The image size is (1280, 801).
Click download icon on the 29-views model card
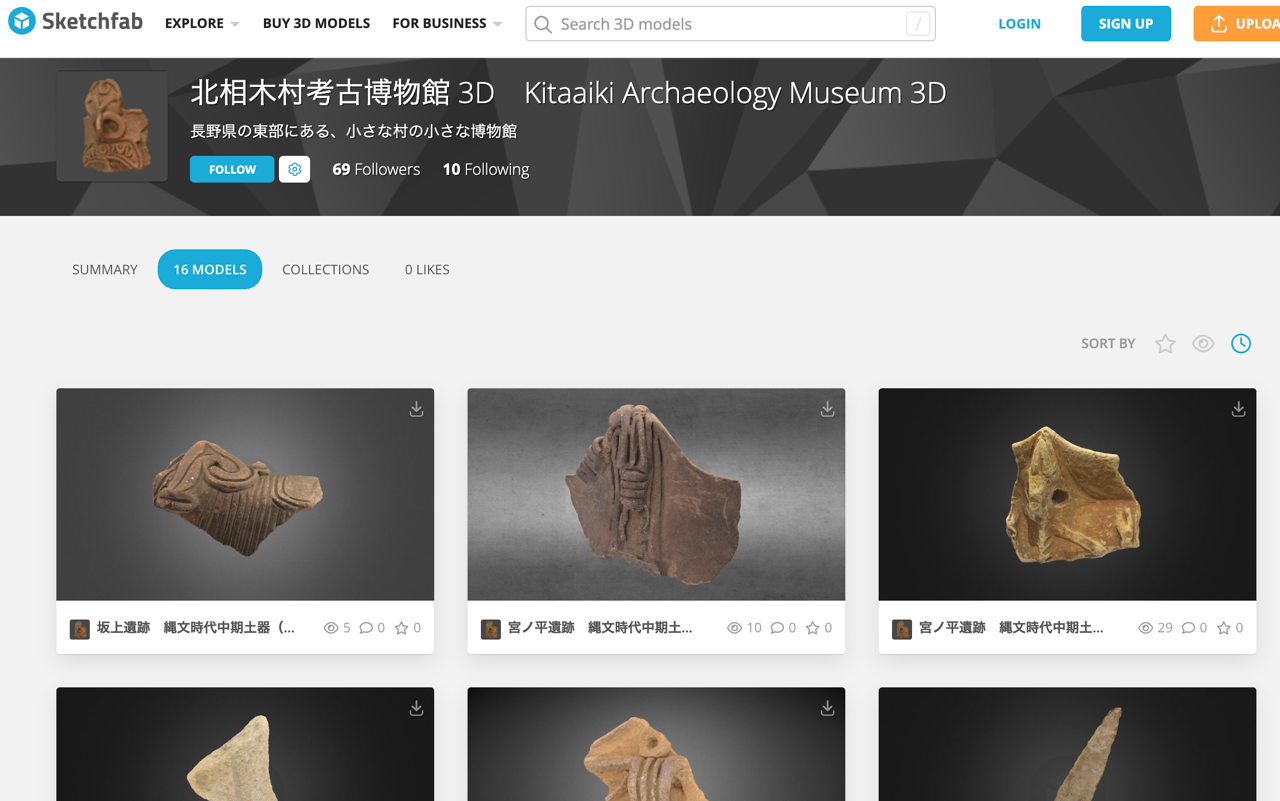click(x=1238, y=409)
